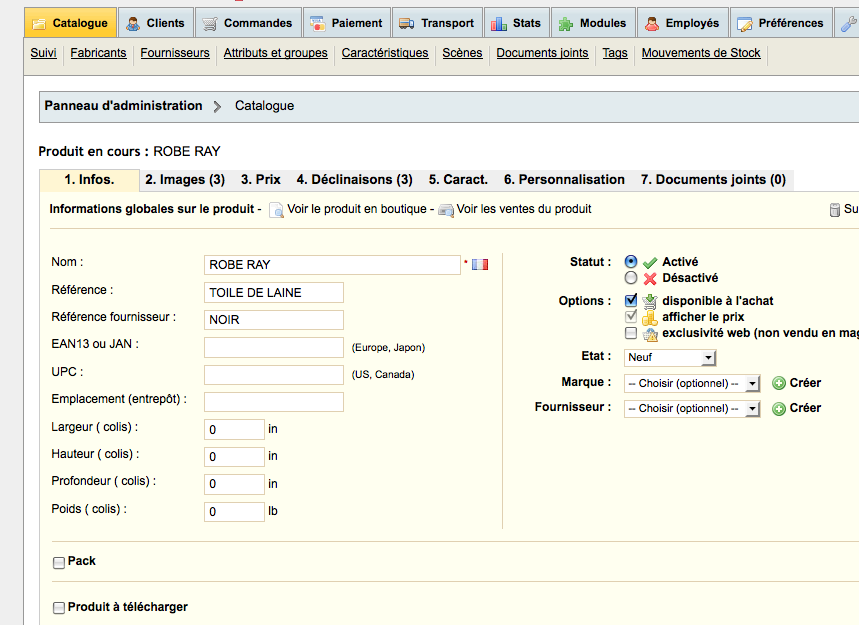
Task: Click the trash delete icon
Action: (x=834, y=210)
